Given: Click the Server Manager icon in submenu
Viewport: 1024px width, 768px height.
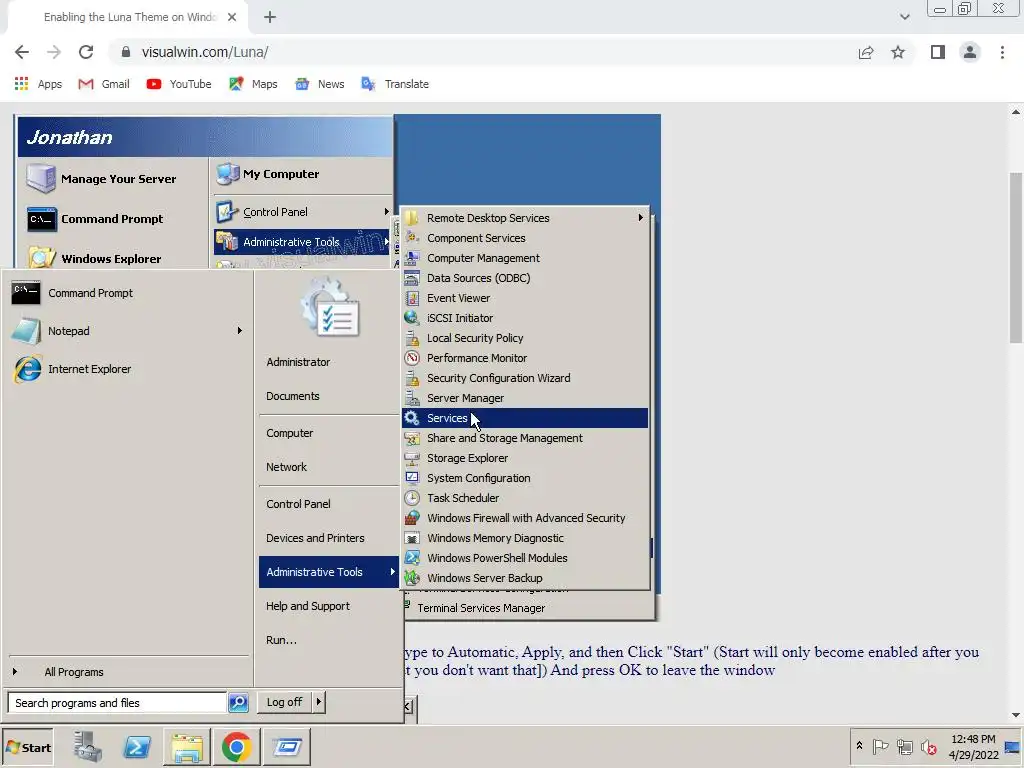Looking at the screenshot, I should point(411,398).
